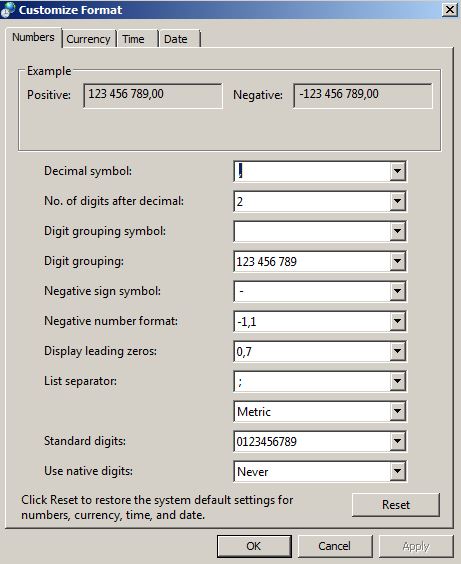Expand Negative number format dropdown
461x564 pixels.
click(x=397, y=321)
